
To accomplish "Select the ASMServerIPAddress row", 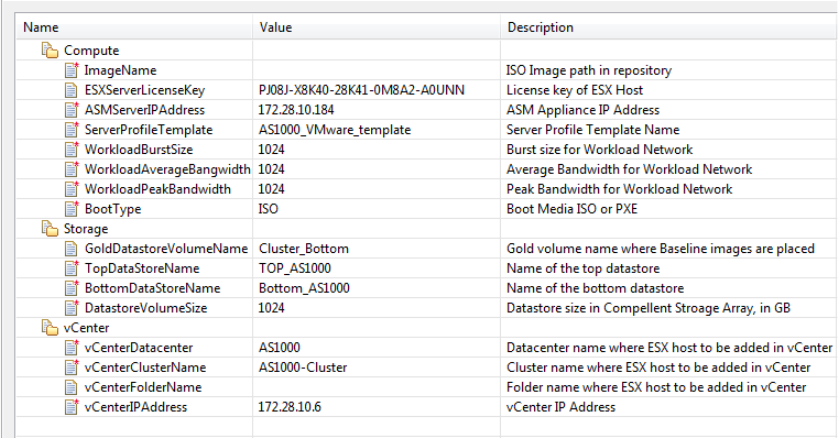I will 145,110.
